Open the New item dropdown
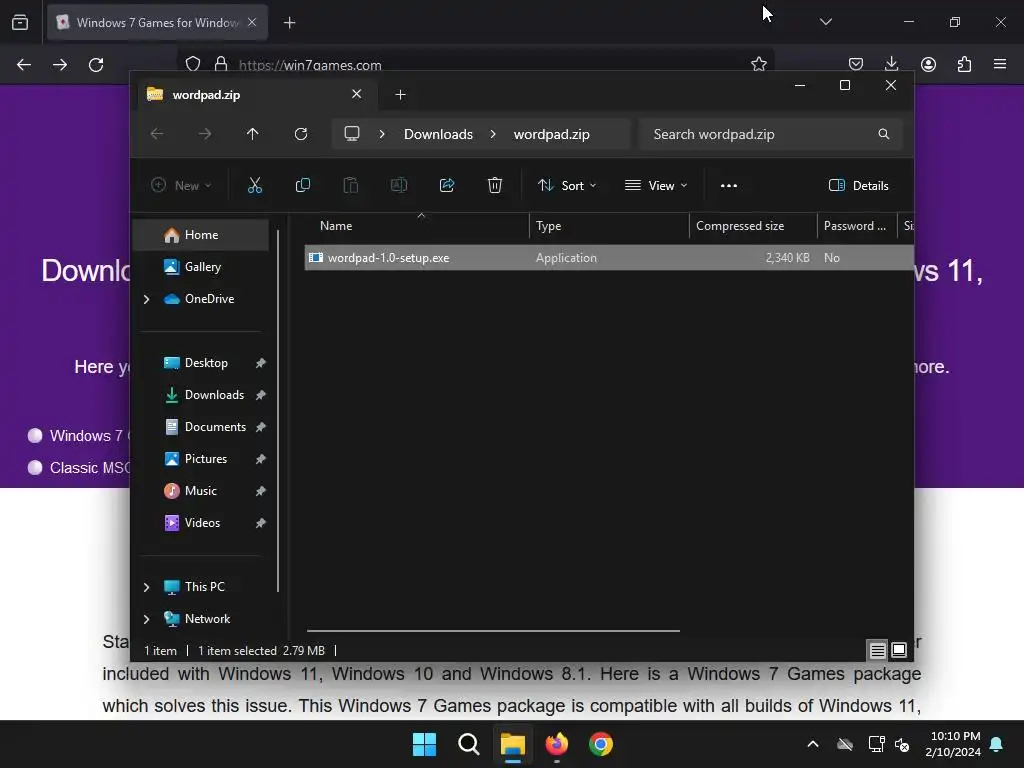Viewport: 1024px width, 768px height. click(x=181, y=185)
